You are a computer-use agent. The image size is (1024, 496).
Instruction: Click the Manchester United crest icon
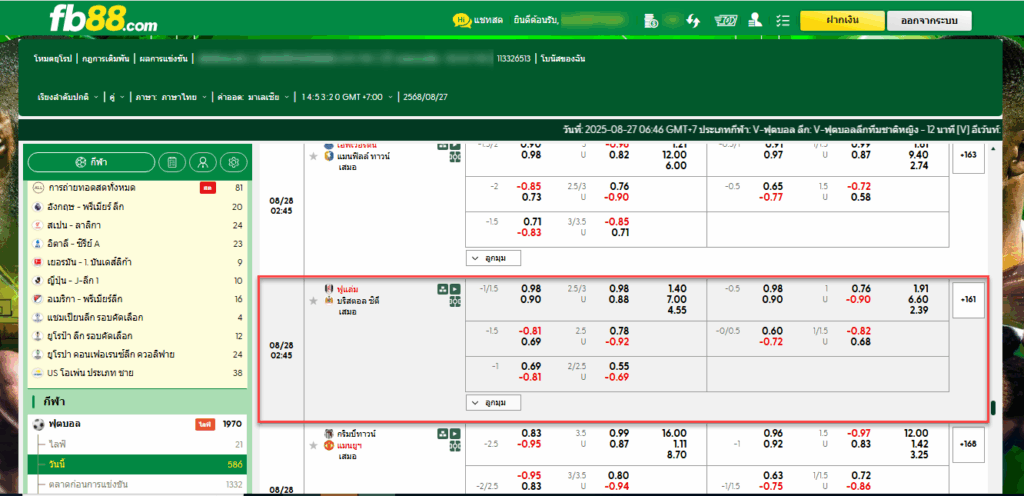click(x=329, y=445)
